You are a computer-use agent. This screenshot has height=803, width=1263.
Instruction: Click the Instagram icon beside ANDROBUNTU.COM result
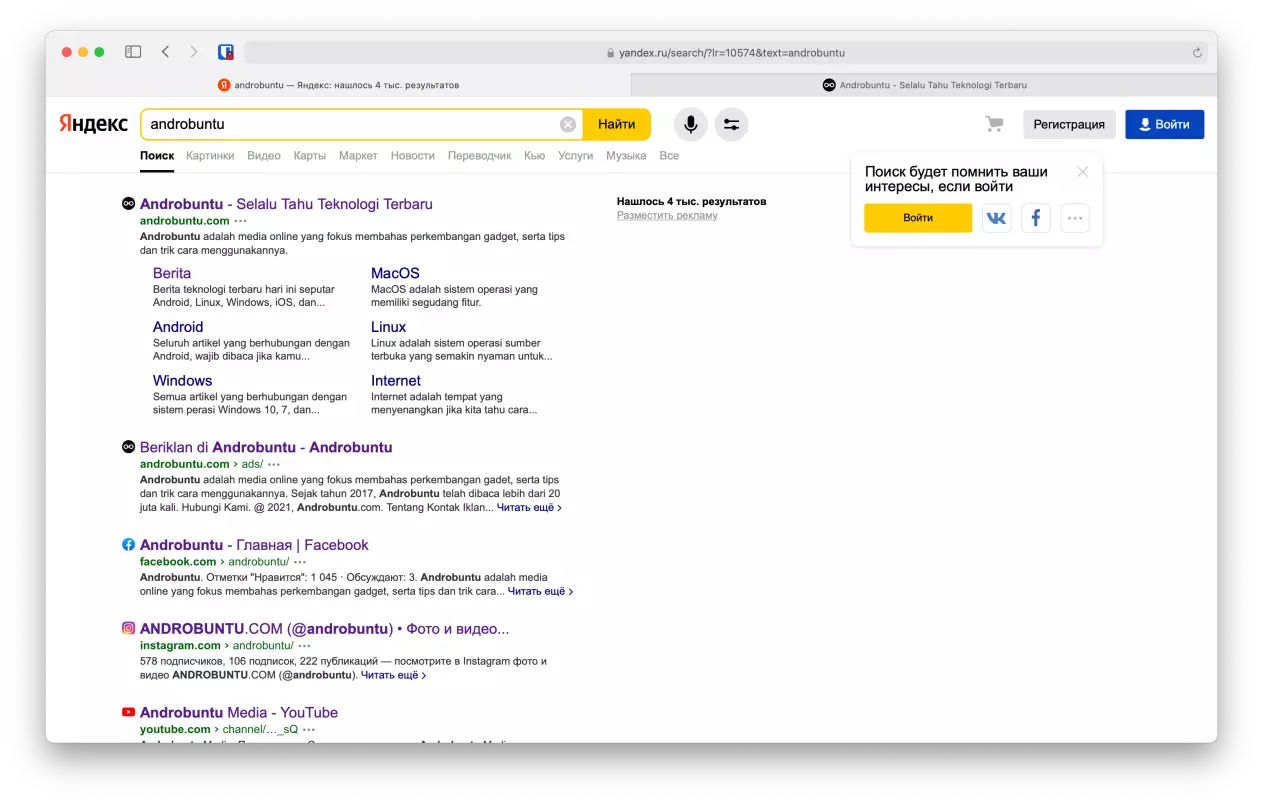pos(127,628)
